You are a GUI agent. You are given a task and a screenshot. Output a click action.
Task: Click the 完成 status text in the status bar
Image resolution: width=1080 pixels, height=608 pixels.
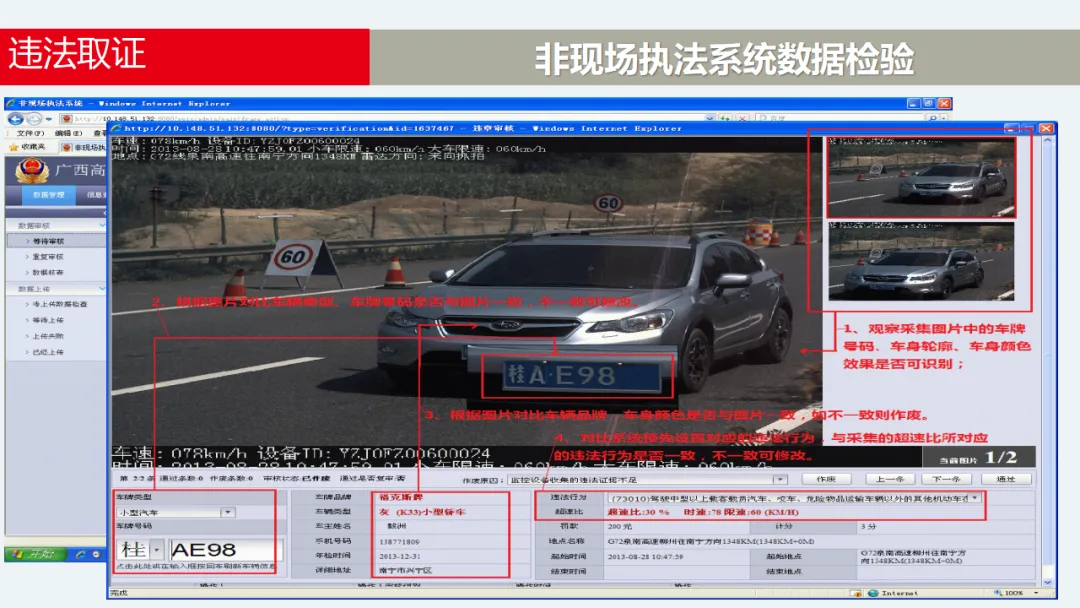click(x=118, y=593)
